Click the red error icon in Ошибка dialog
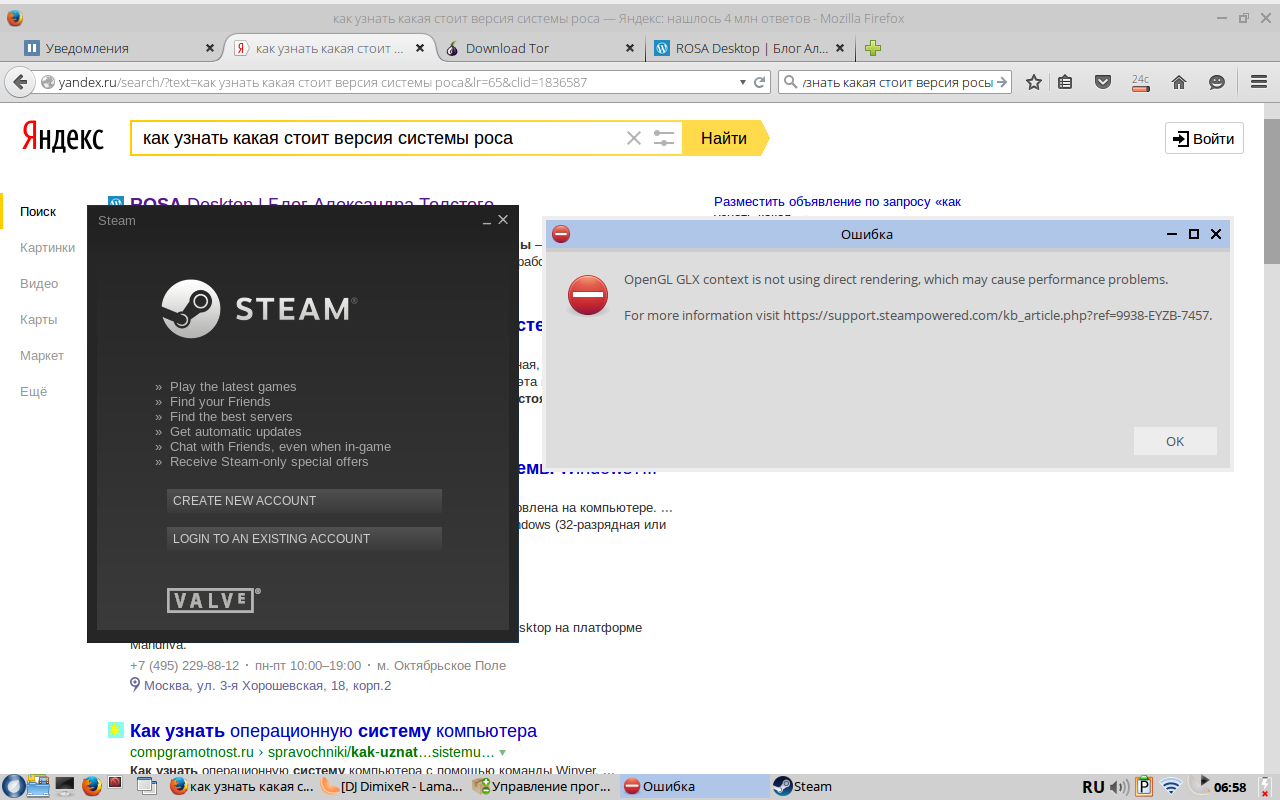Image resolution: width=1280 pixels, height=800 pixels. click(588, 295)
